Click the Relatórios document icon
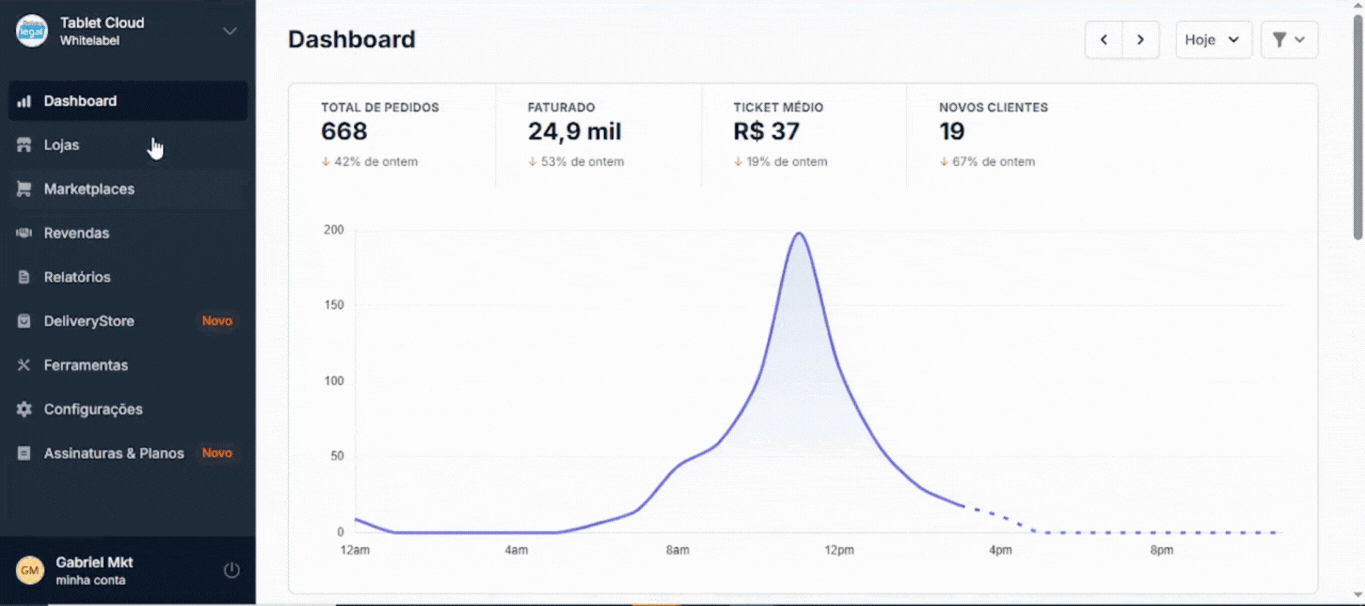The width and height of the screenshot is (1365, 606). [x=24, y=277]
